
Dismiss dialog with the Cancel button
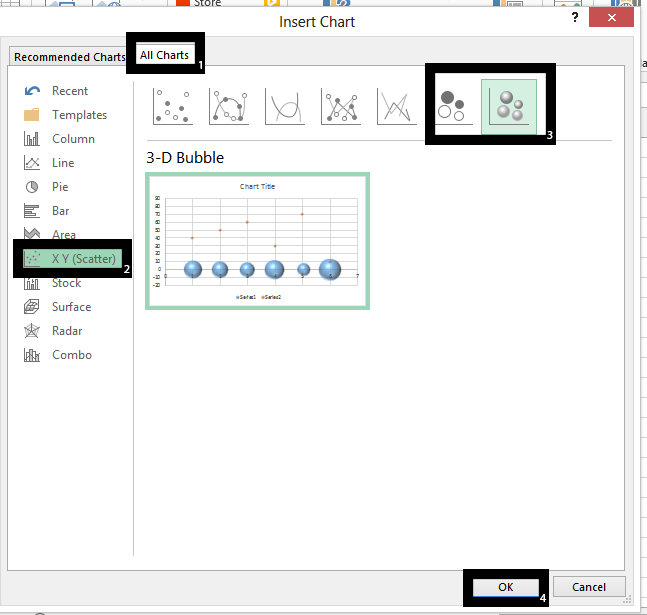click(589, 587)
